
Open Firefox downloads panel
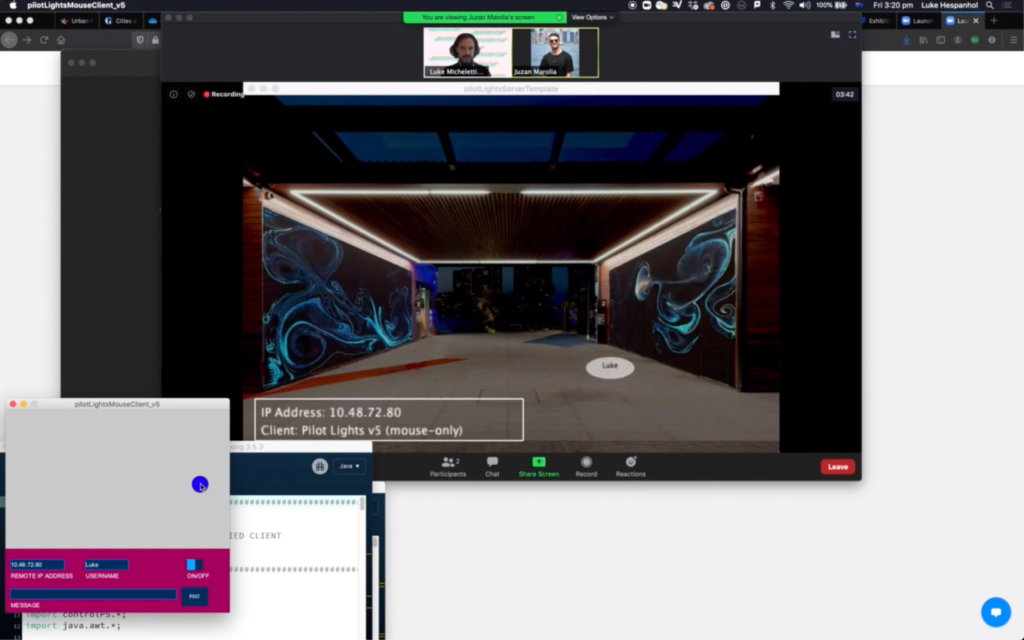point(906,40)
